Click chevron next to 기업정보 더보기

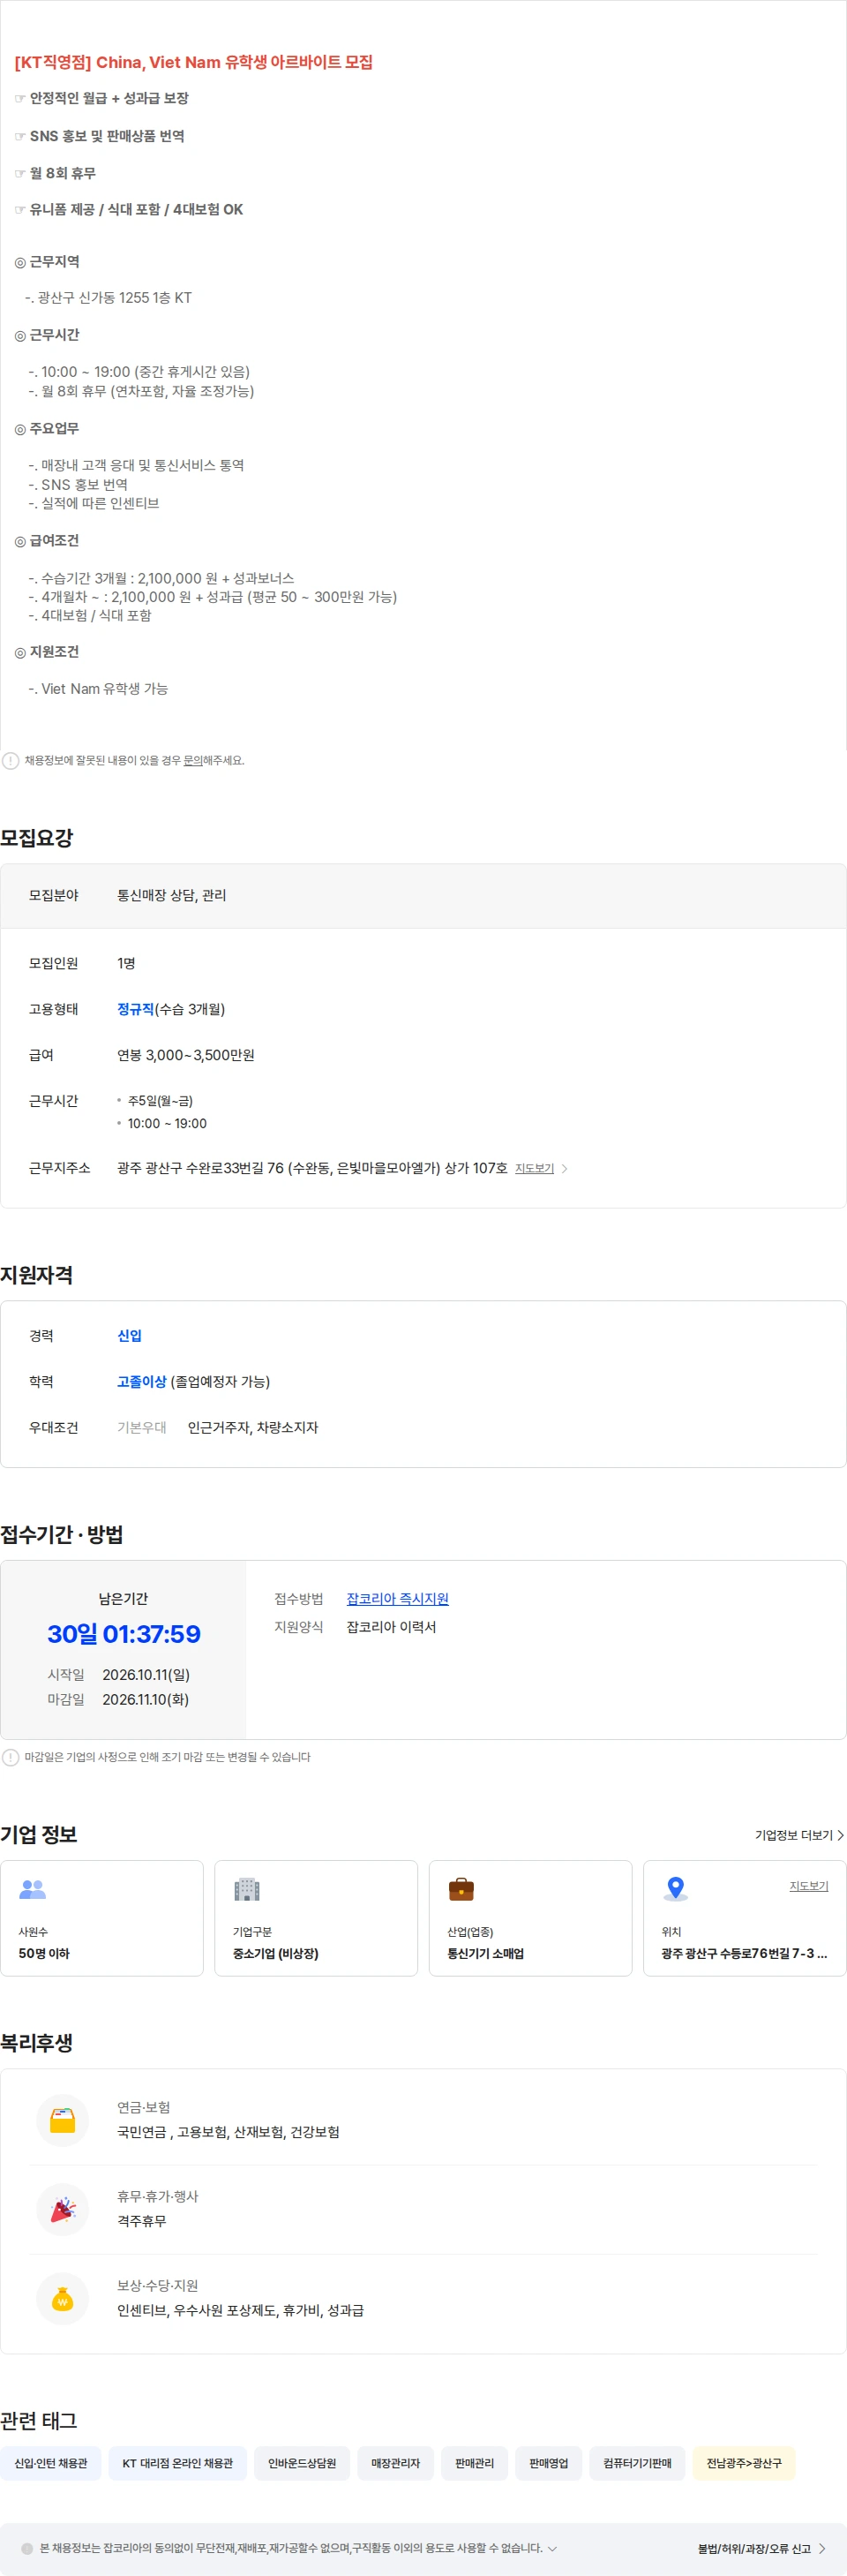[840, 1835]
